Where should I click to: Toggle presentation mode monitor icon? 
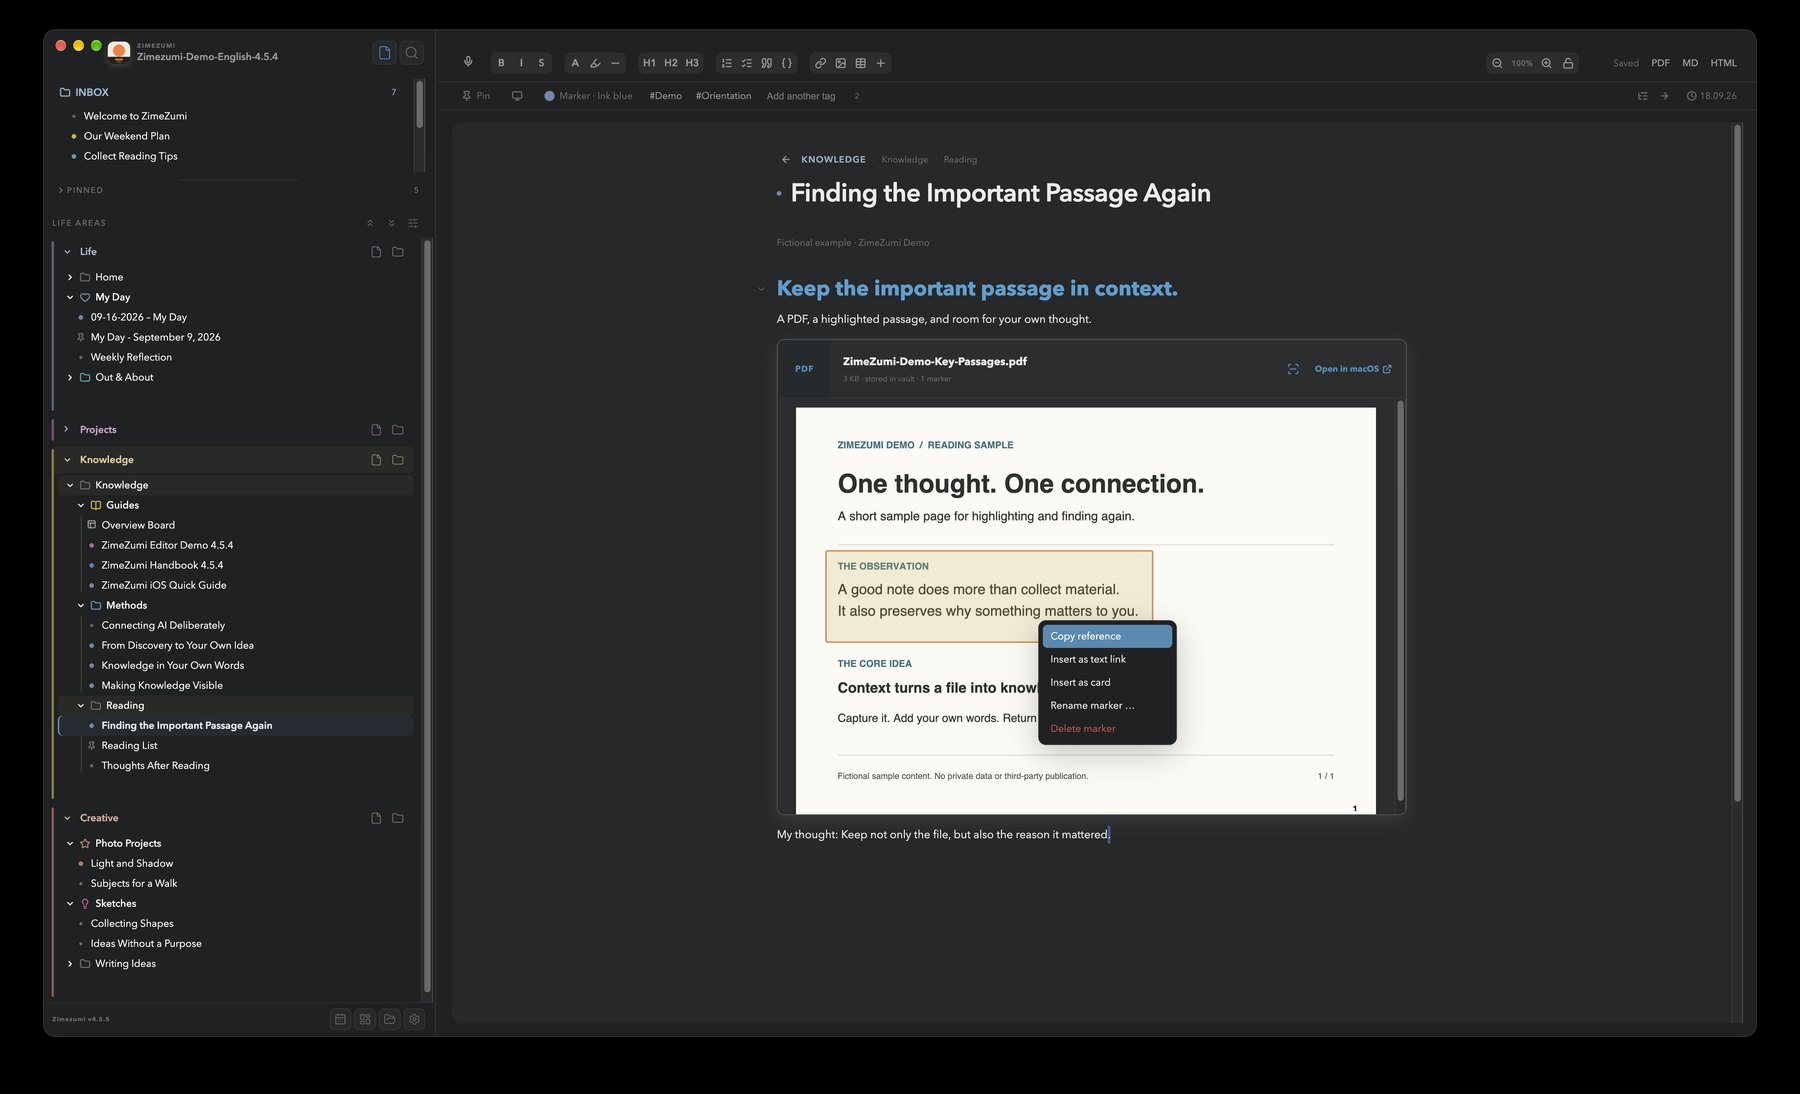pos(517,96)
